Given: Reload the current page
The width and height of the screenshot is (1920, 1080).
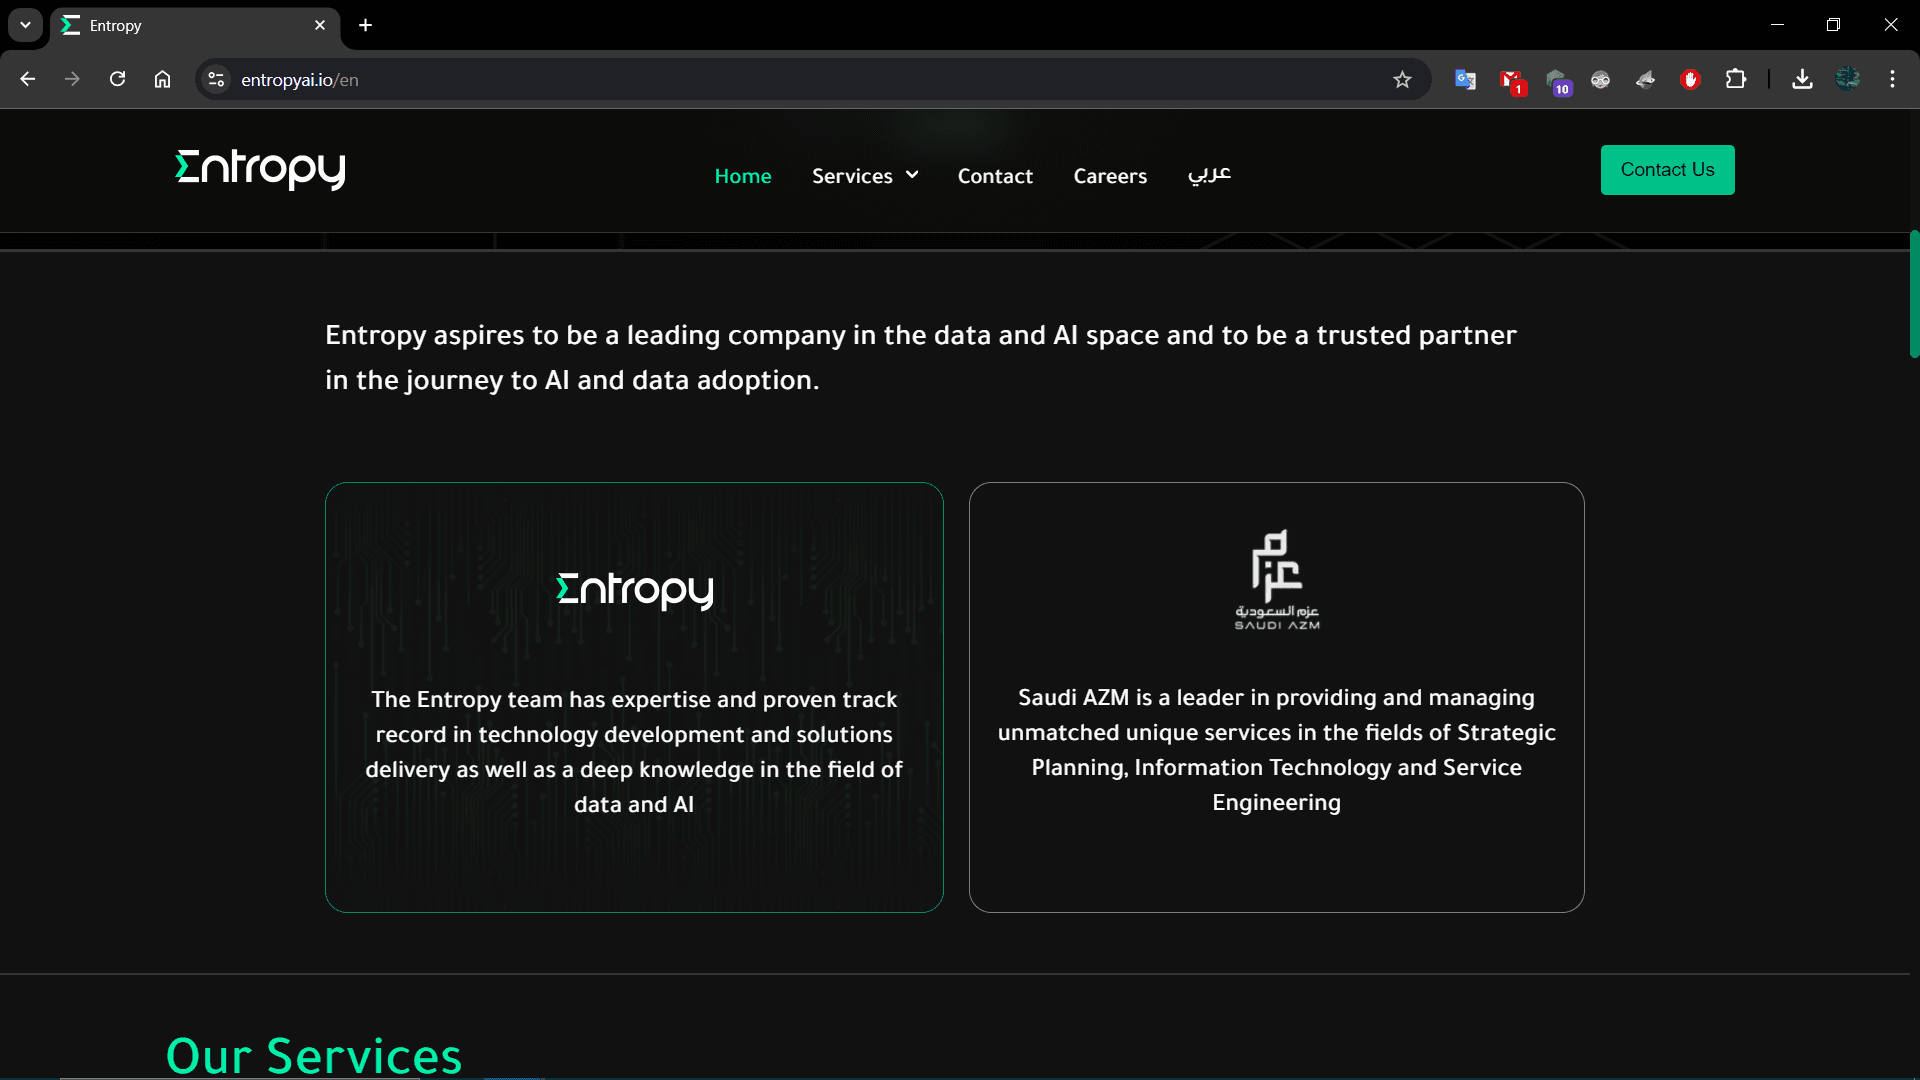Looking at the screenshot, I should tap(117, 79).
